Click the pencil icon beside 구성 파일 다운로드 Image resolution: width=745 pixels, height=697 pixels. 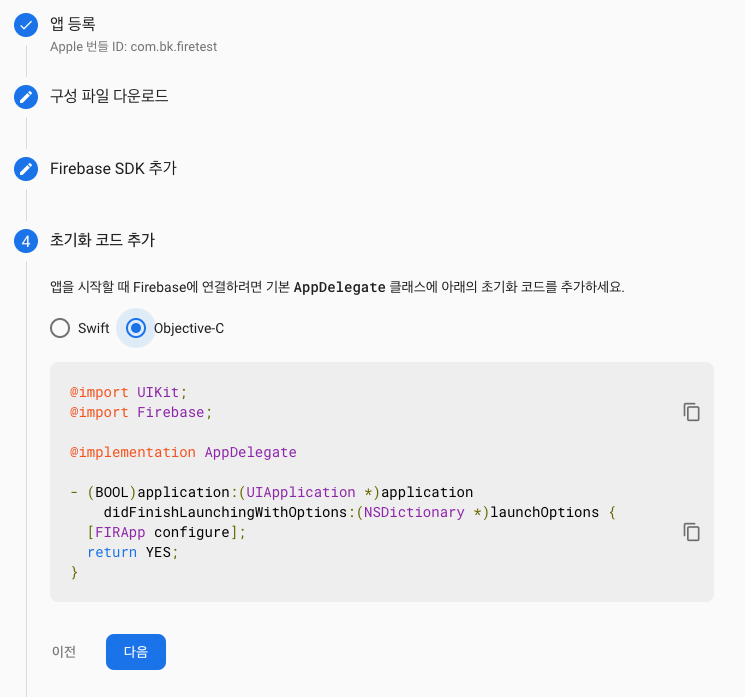click(26, 97)
